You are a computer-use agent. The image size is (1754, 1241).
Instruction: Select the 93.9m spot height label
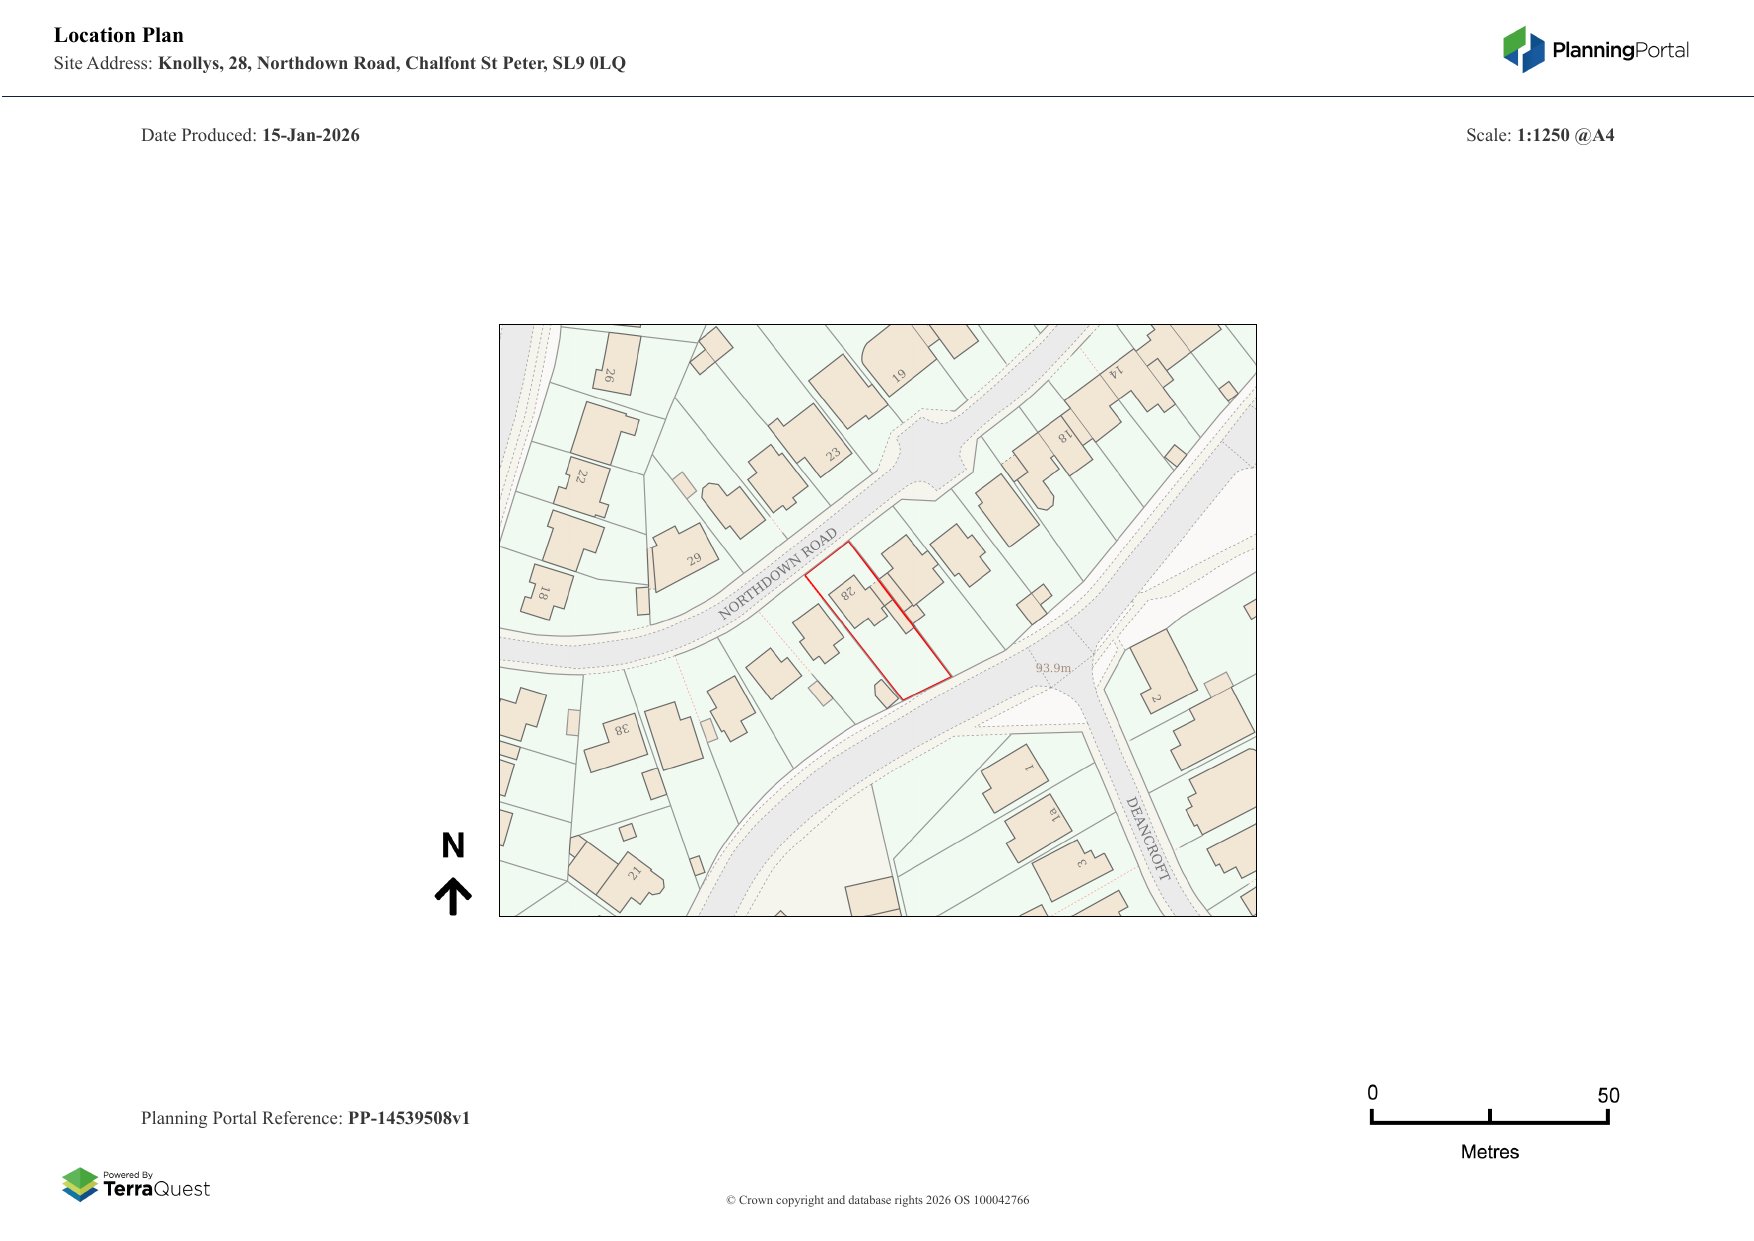[1052, 668]
